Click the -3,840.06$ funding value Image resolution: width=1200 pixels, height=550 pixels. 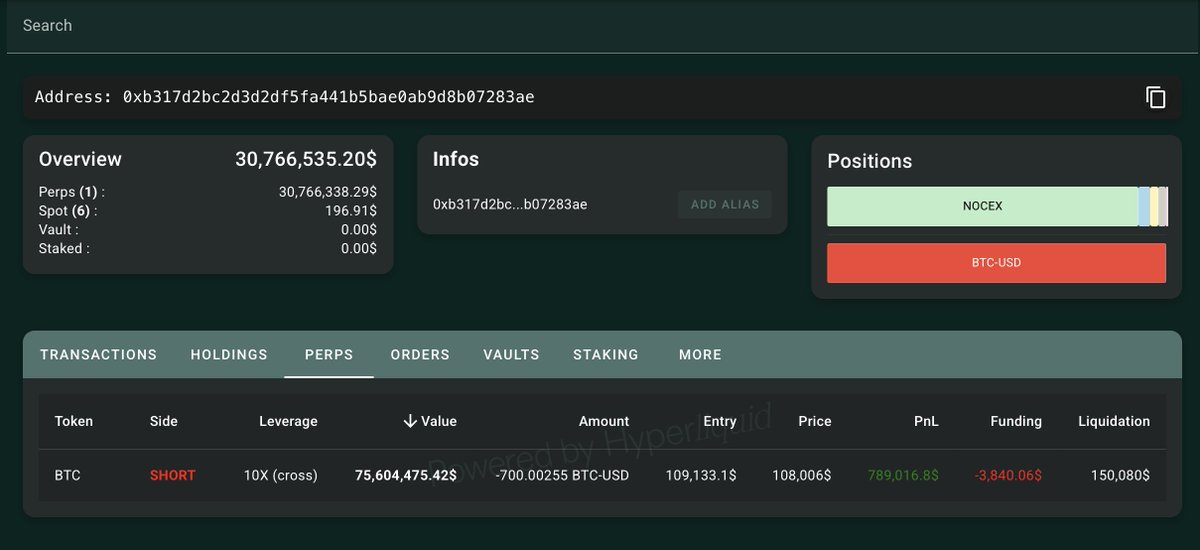tap(1008, 475)
